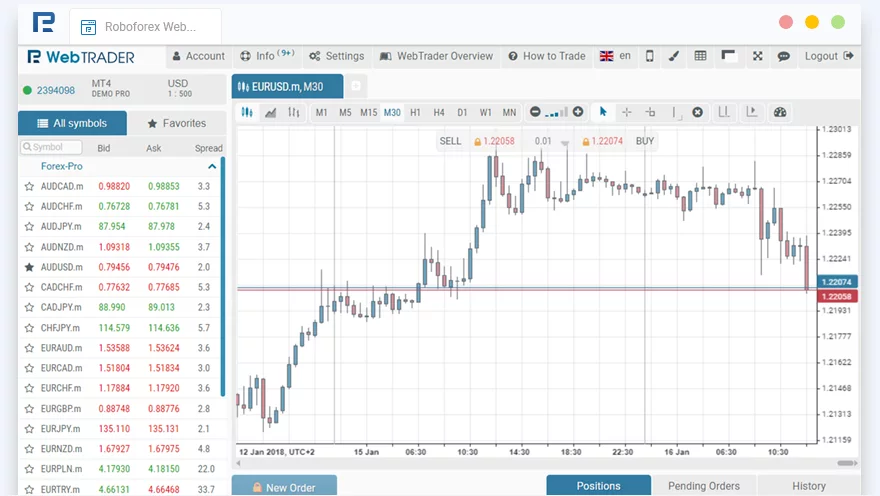This screenshot has width=880, height=496.
Task: Open the indicators gauge icon
Action: pyautogui.click(x=781, y=112)
